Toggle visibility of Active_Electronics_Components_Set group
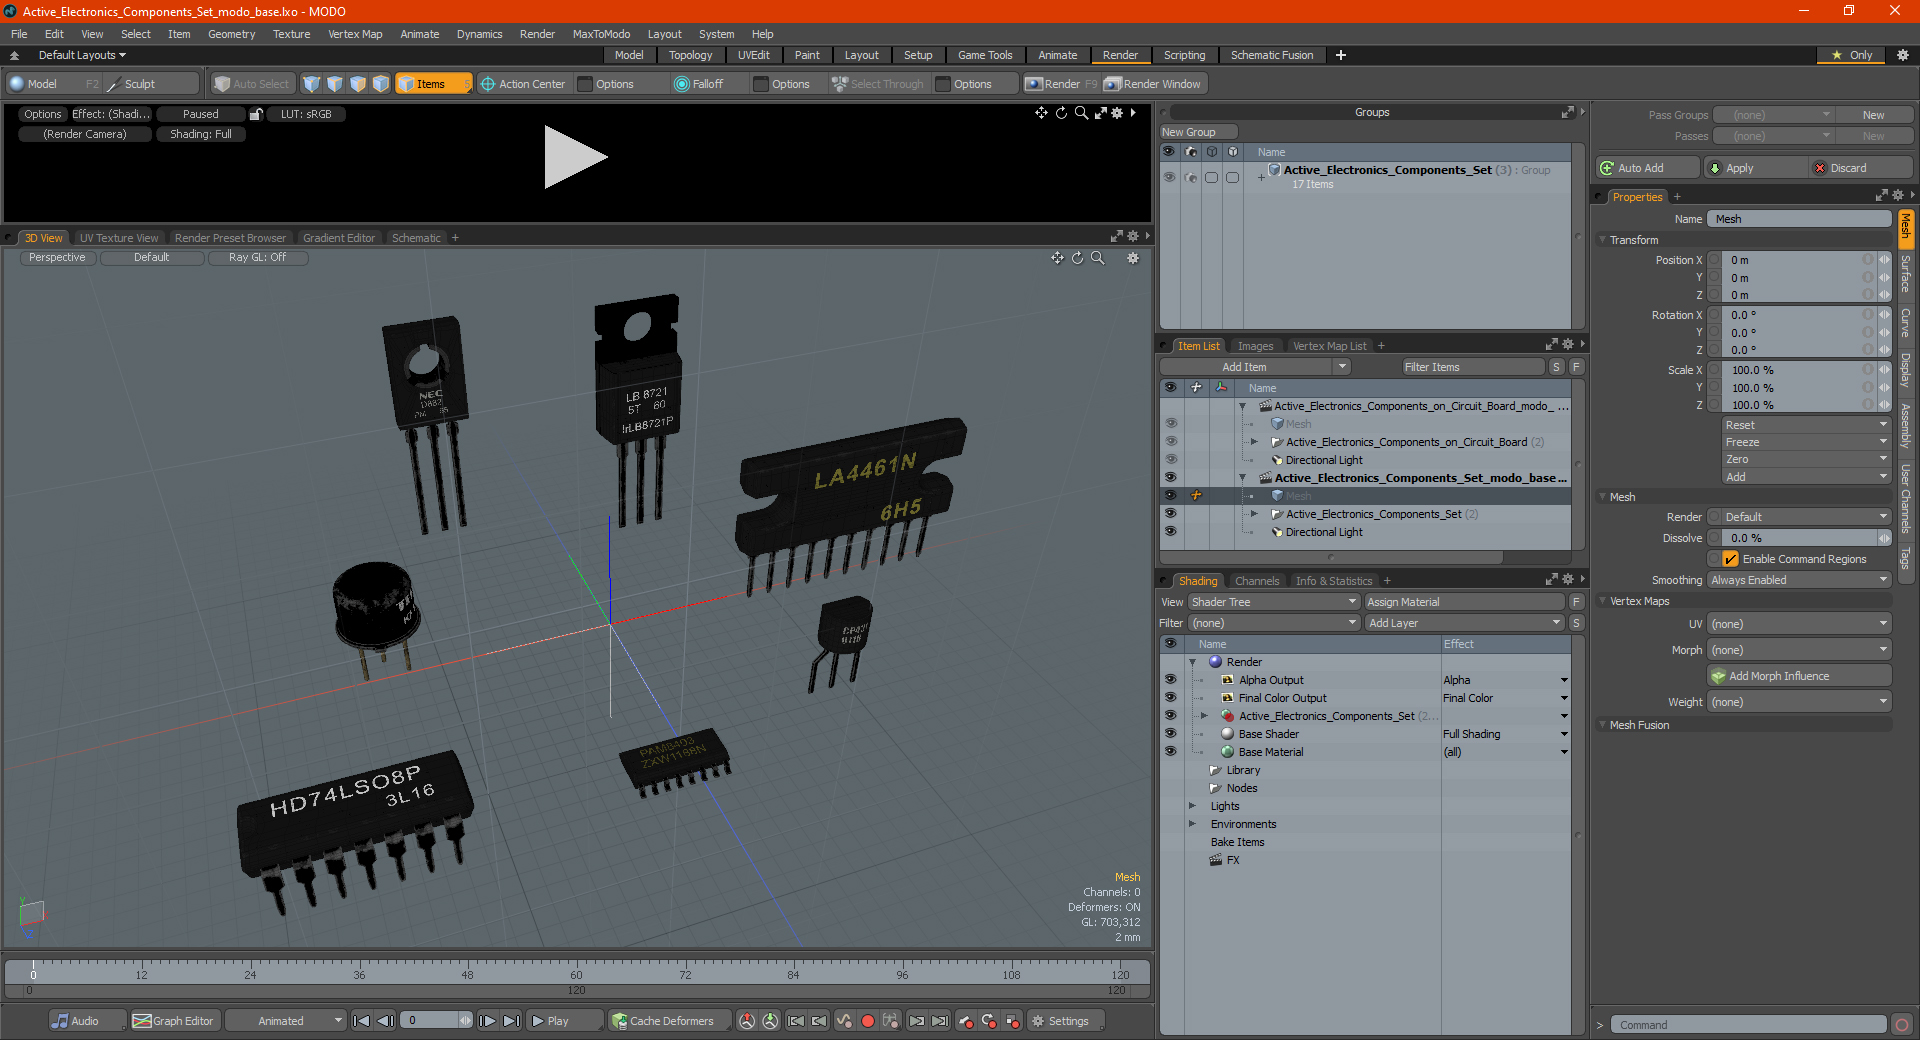The height and width of the screenshot is (1040, 1920). pyautogui.click(x=1170, y=514)
